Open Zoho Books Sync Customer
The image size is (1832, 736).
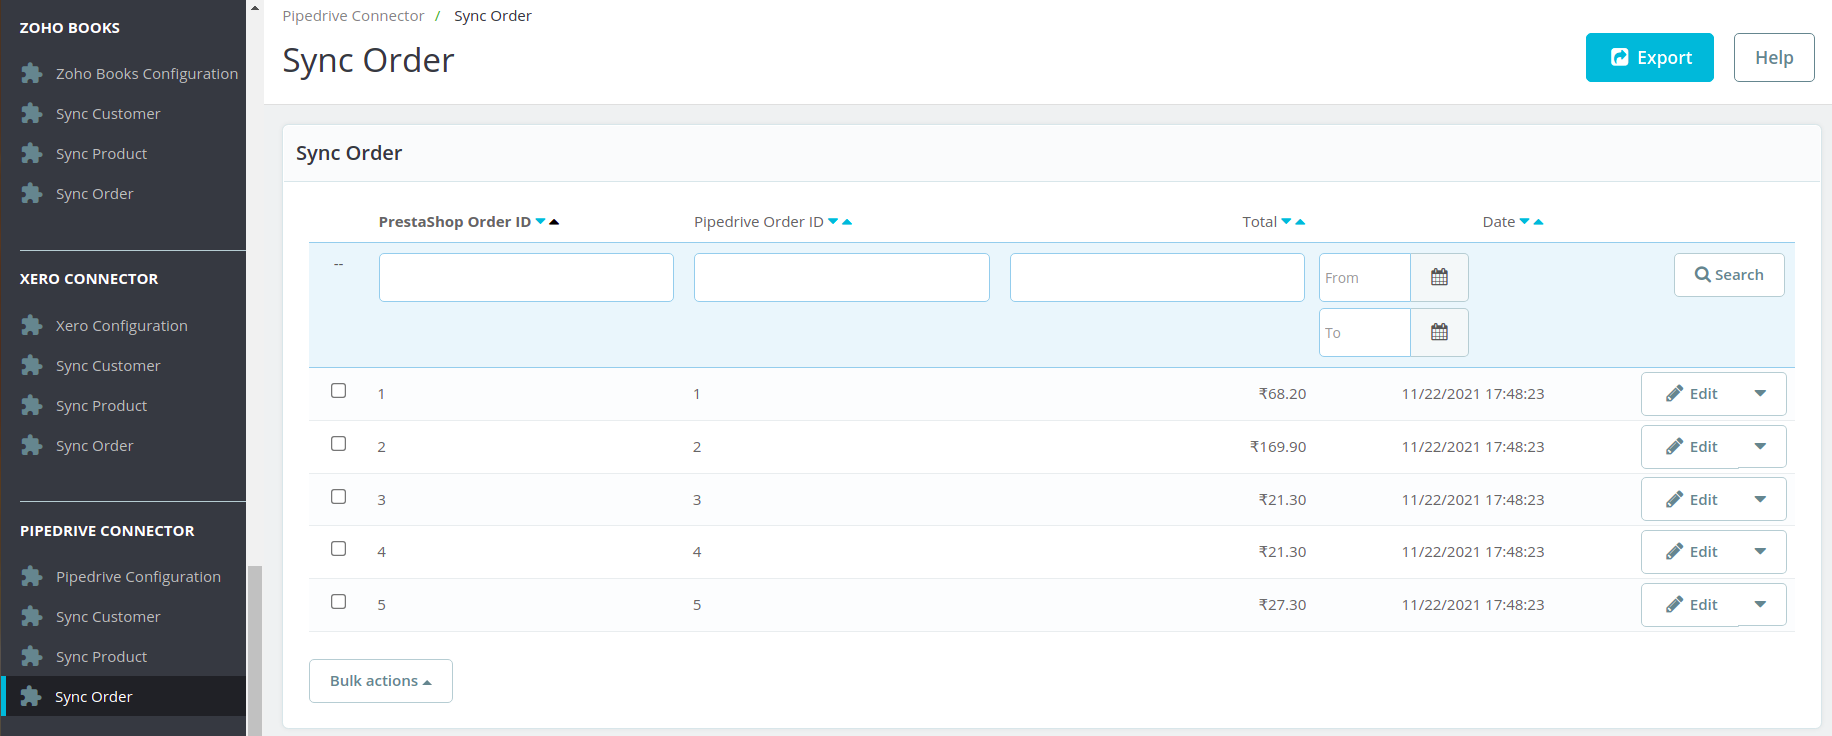pyautogui.click(x=108, y=113)
